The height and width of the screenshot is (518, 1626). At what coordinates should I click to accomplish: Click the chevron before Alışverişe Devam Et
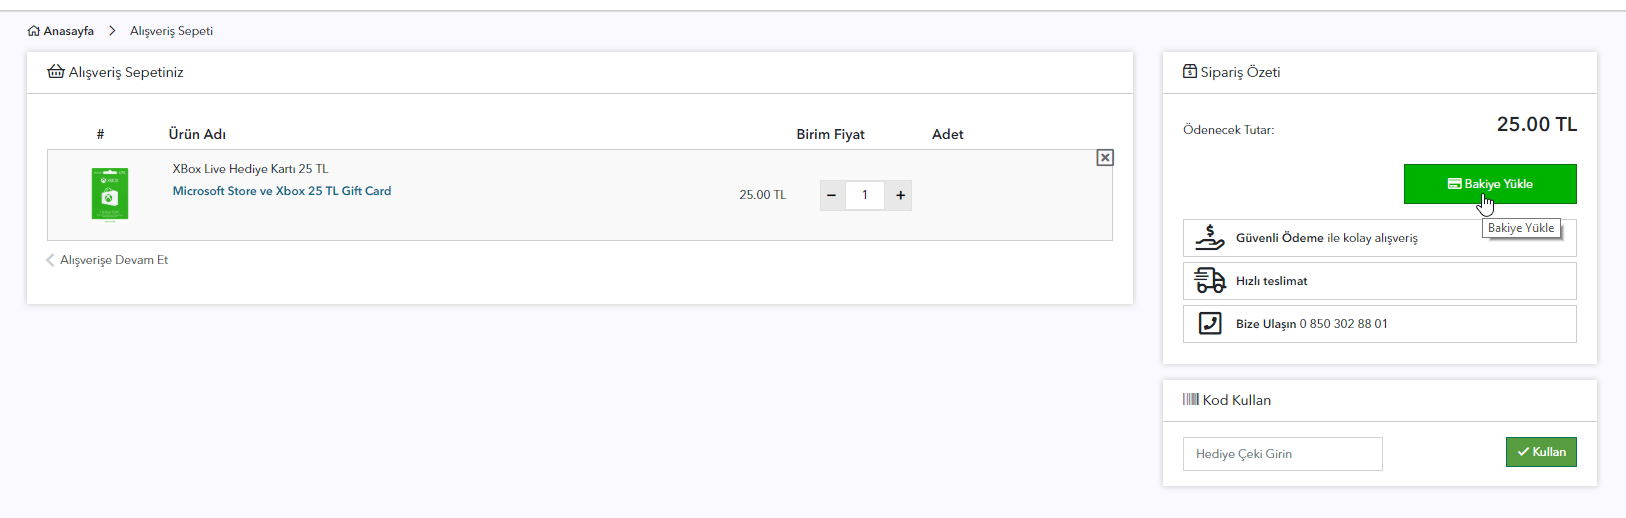(x=51, y=260)
